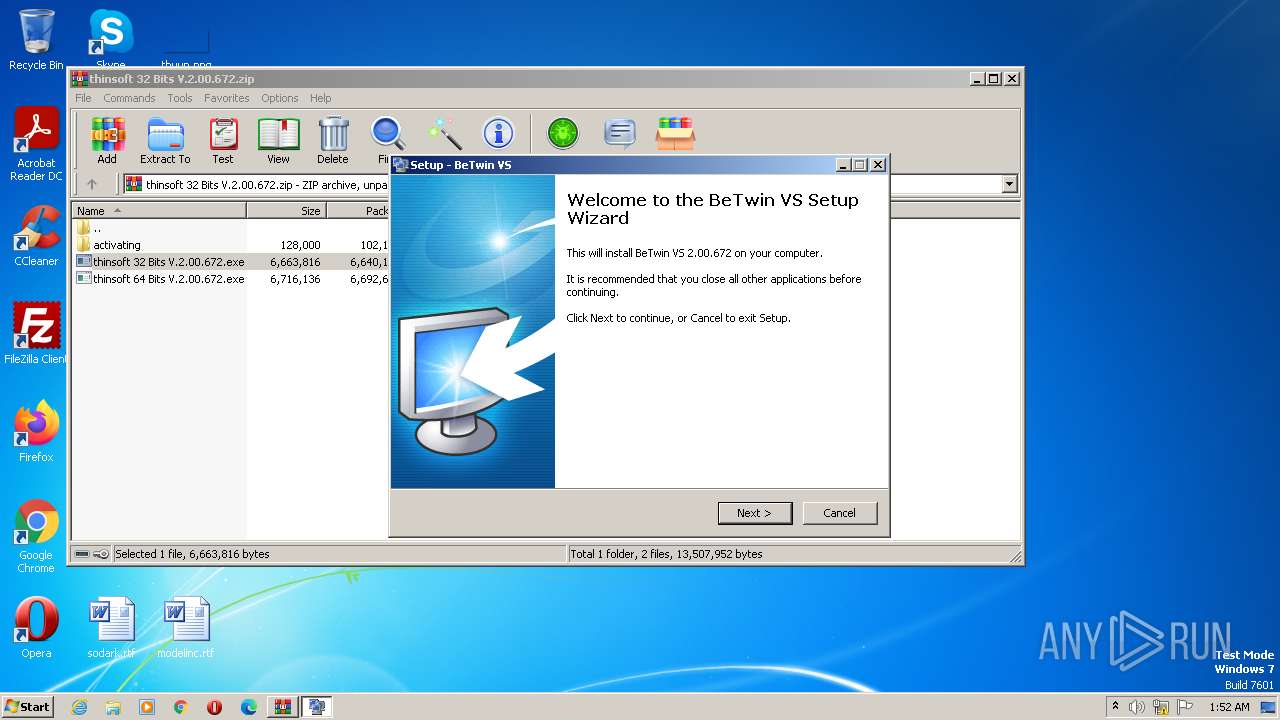The image size is (1280, 720).
Task: Select the parent folder '..' entry
Action: 89,228
